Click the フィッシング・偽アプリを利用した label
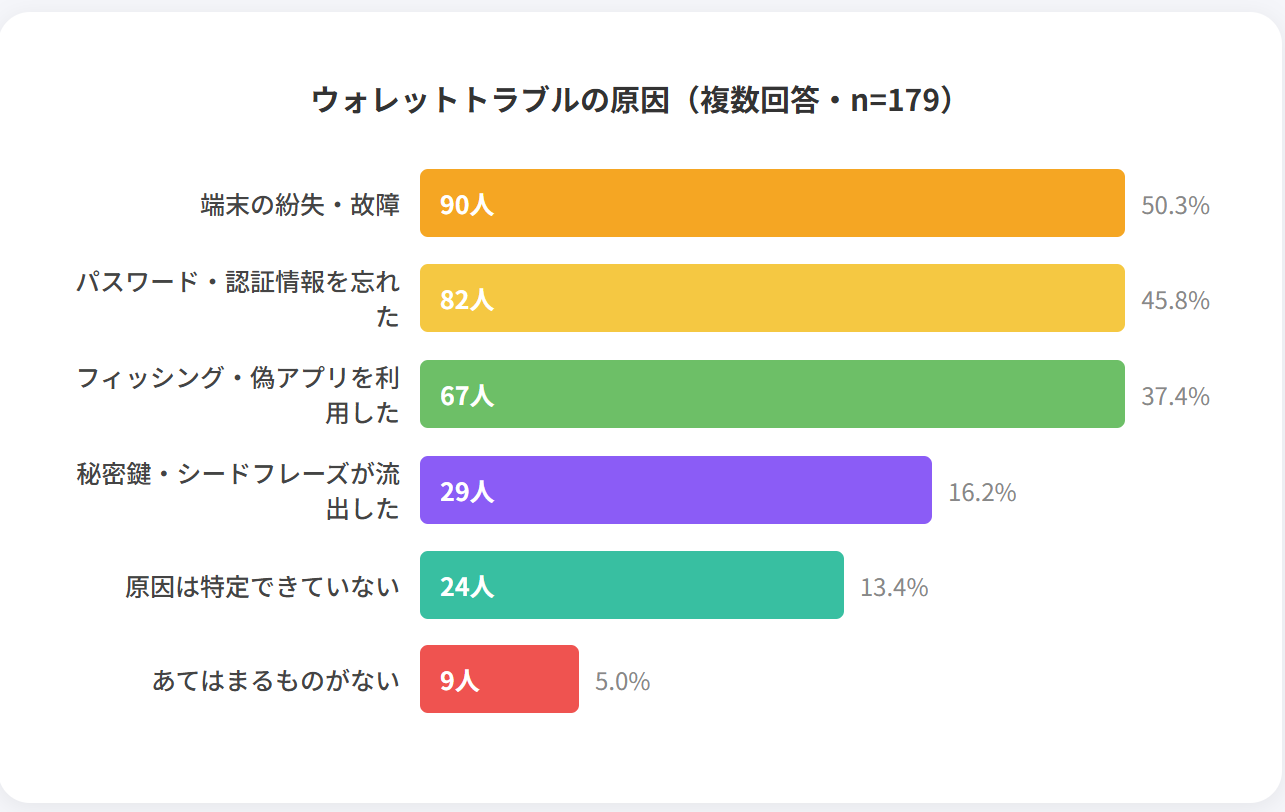The image size is (1285, 812). click(x=238, y=395)
